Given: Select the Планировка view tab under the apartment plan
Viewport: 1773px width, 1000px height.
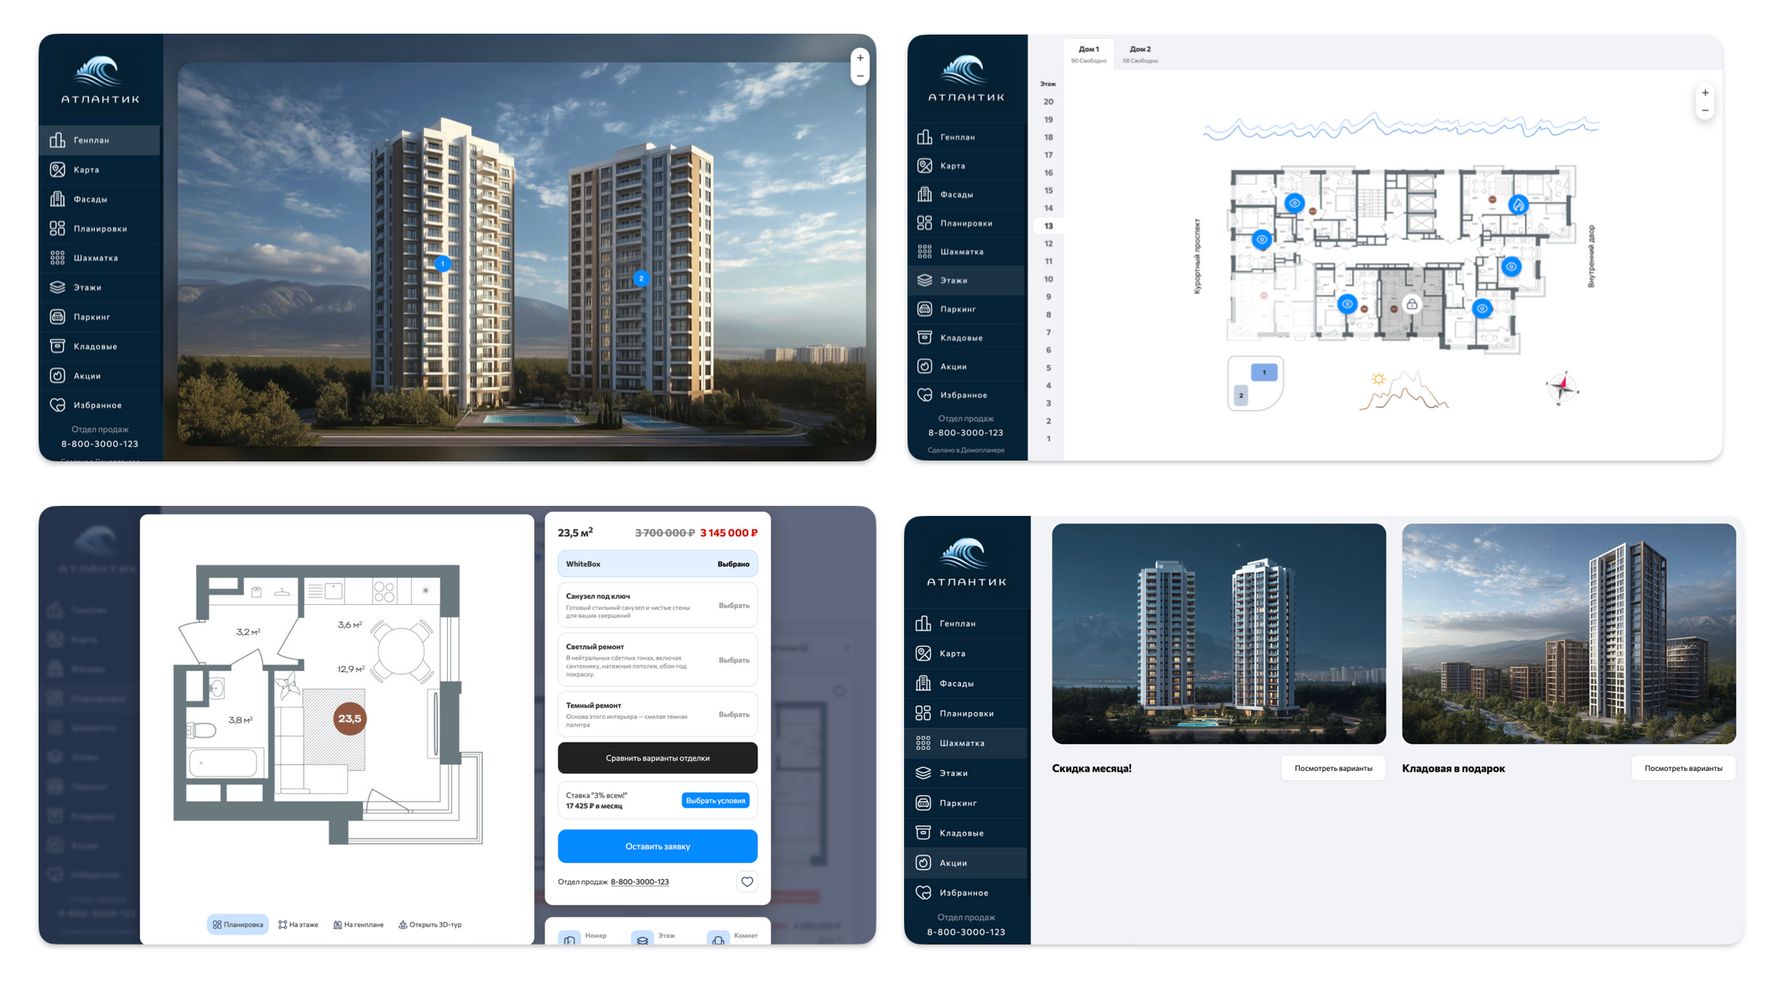Looking at the screenshot, I should coord(238,925).
